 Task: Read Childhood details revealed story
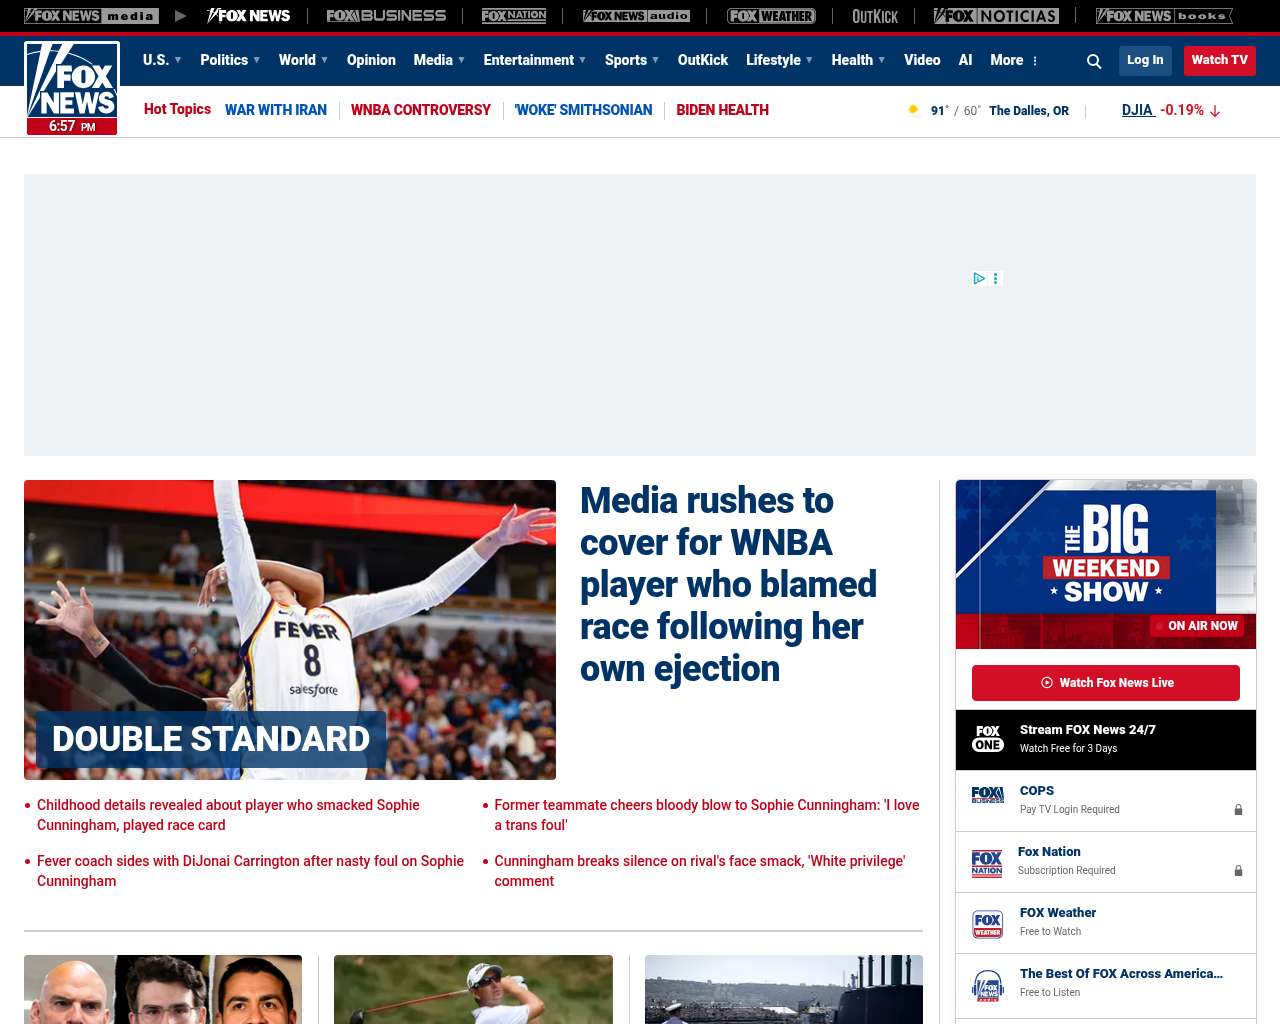point(228,815)
